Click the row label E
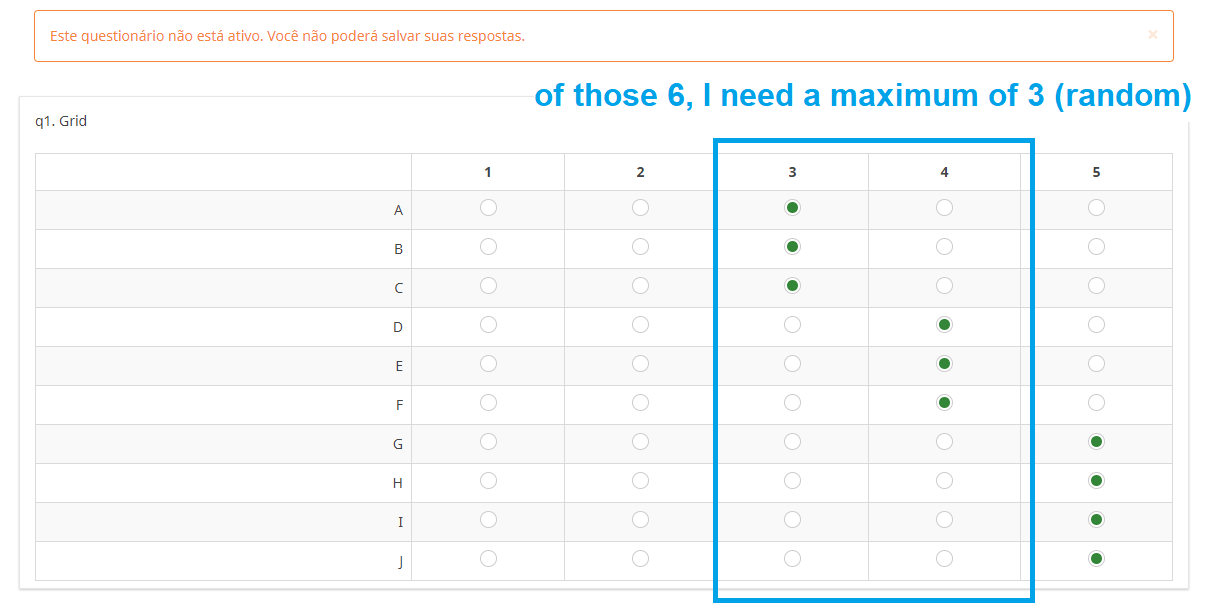 pyautogui.click(x=399, y=366)
